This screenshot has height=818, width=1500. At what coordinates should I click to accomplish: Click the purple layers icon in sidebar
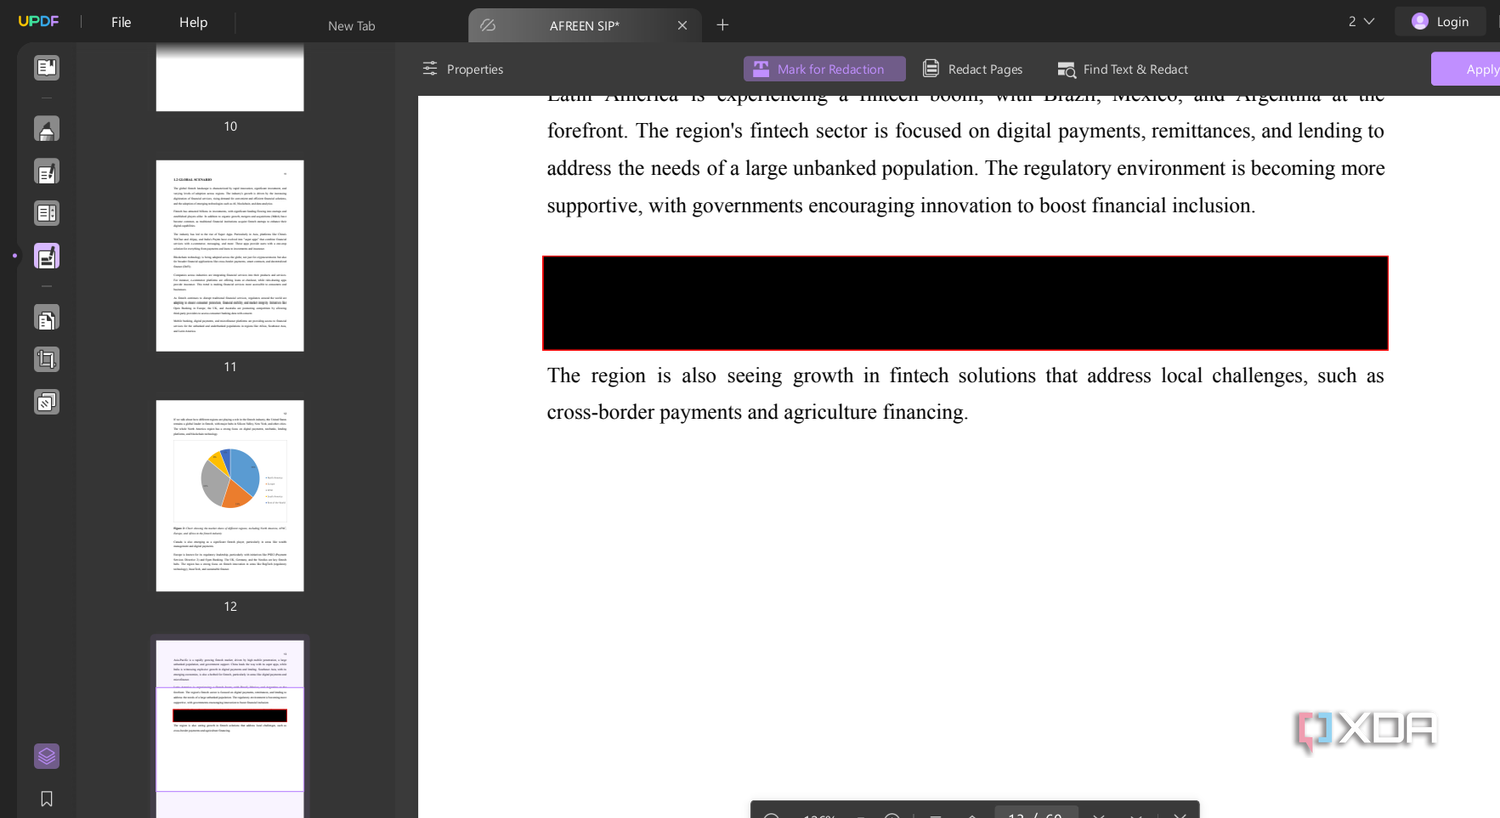click(x=46, y=756)
